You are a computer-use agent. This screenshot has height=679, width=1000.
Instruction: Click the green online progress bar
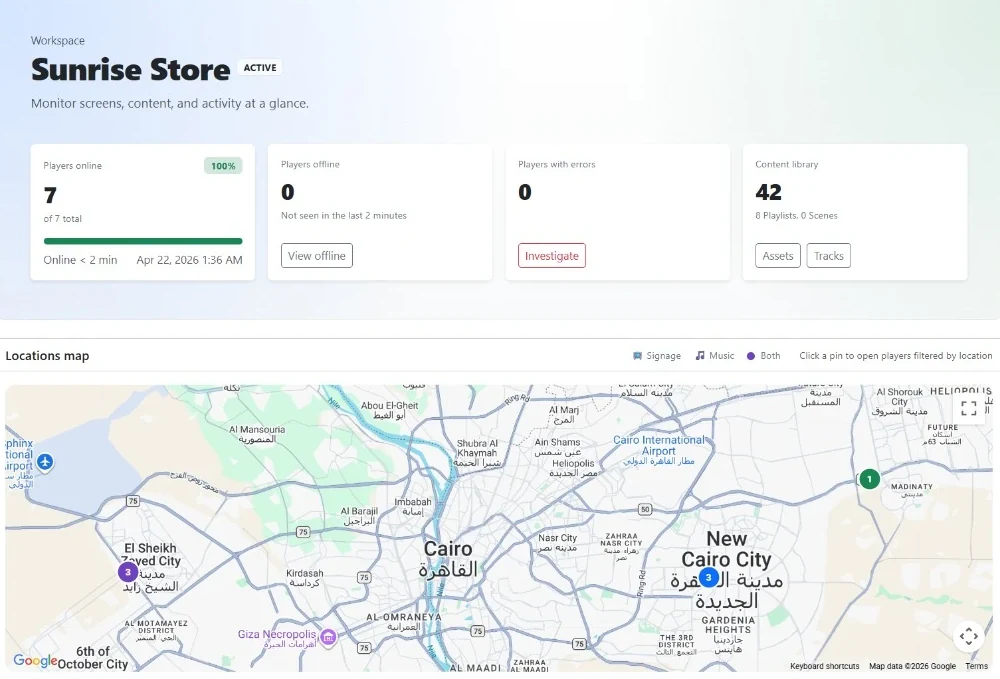pyautogui.click(x=142, y=241)
